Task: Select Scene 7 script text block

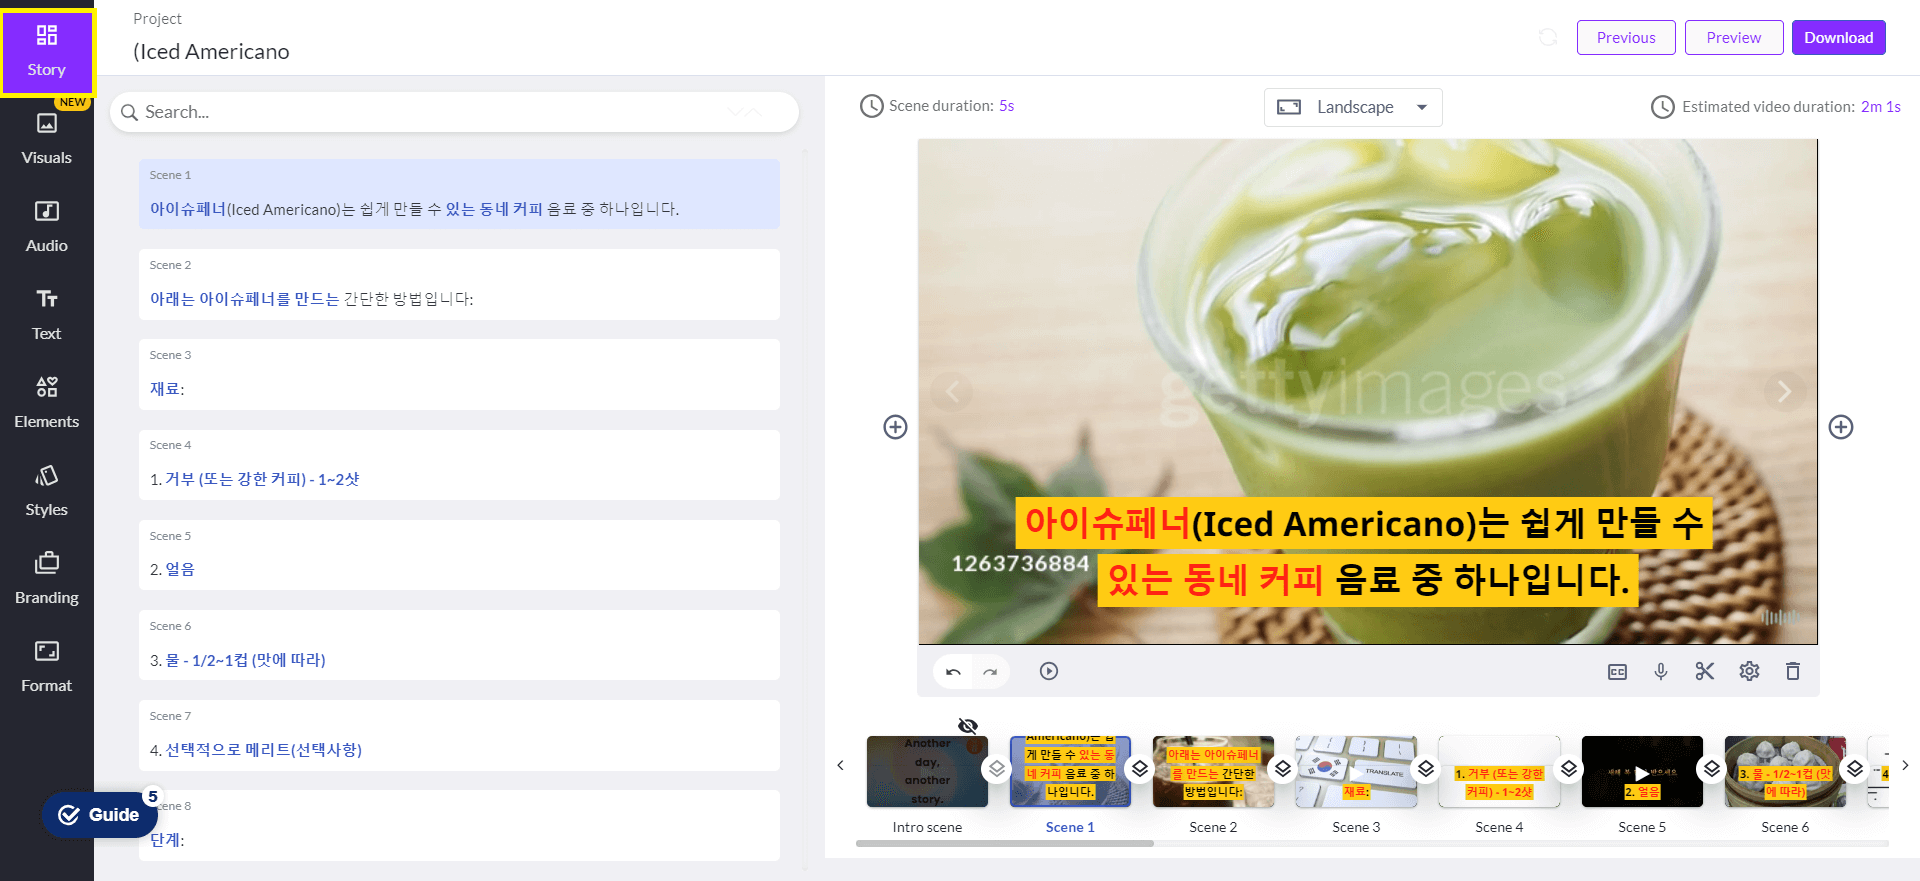Action: coord(459,735)
